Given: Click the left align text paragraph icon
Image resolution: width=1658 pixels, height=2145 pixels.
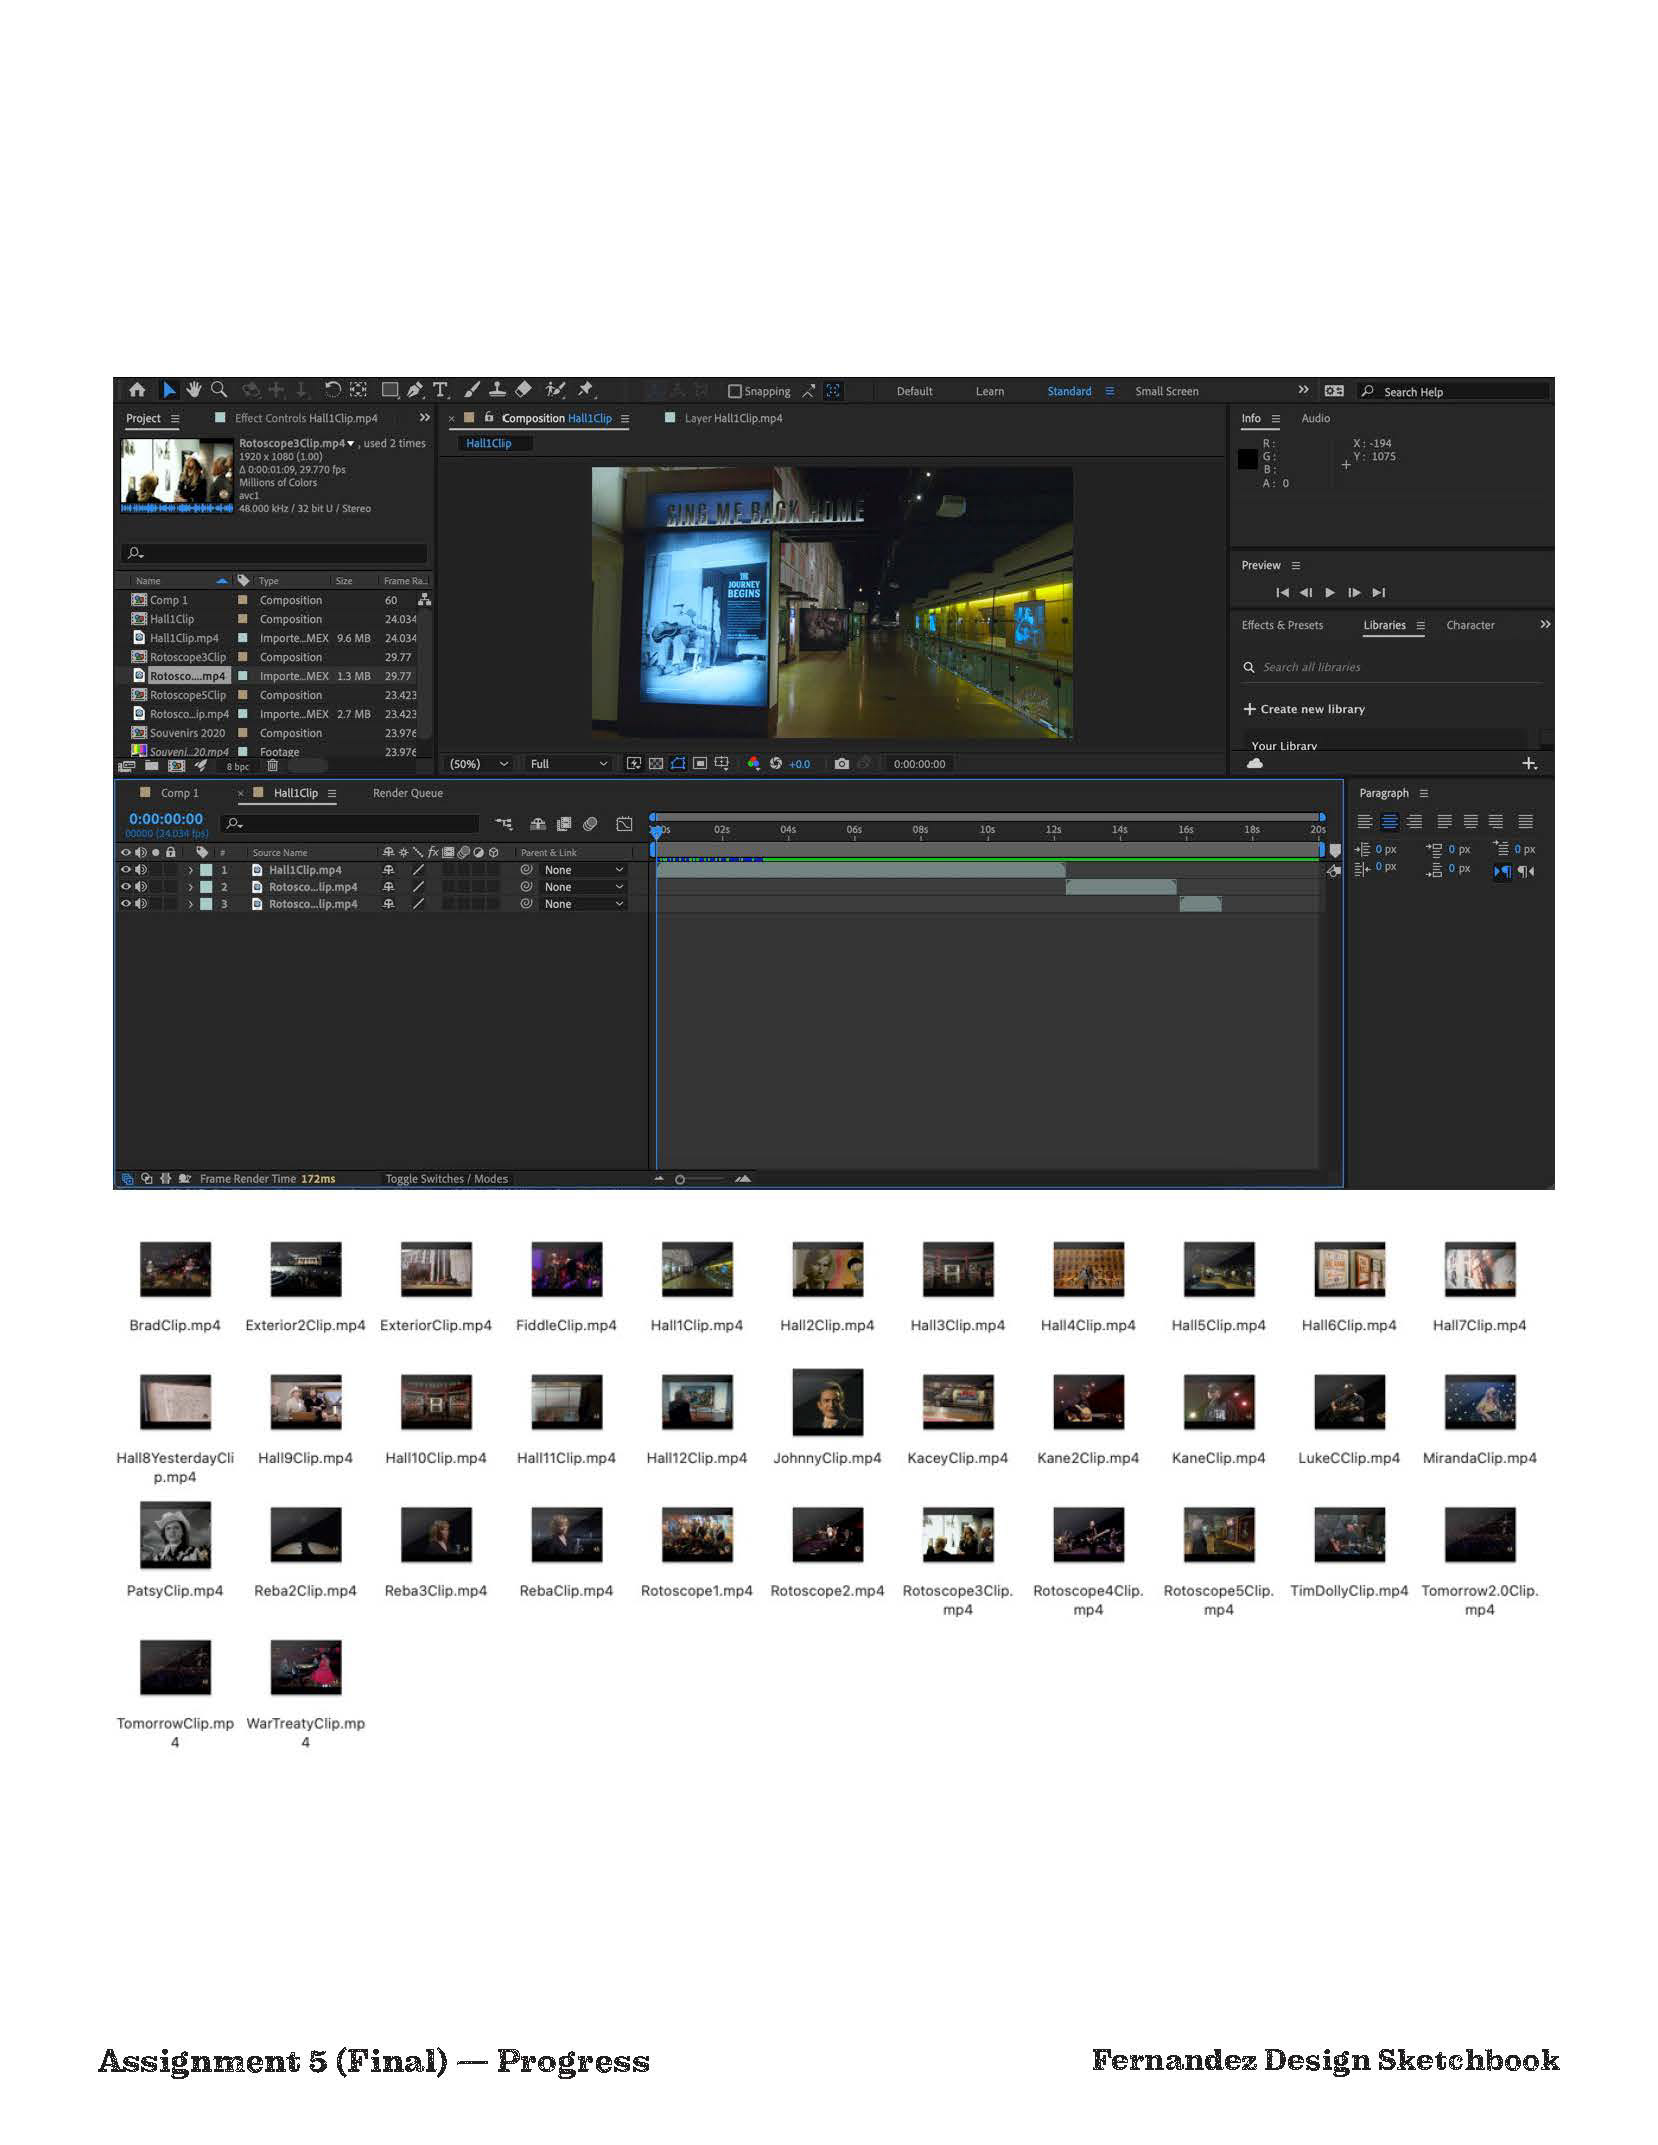Looking at the screenshot, I should coord(1364,822).
